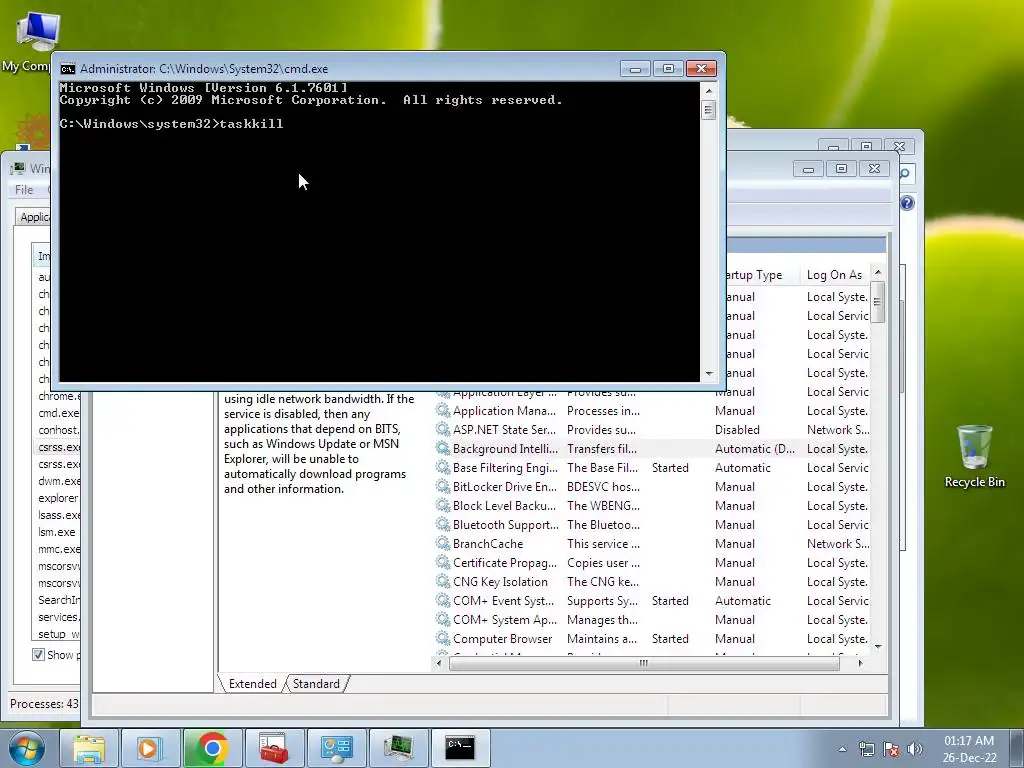1024x768 pixels.
Task: Switch to the Standard tab in Services
Action: (316, 684)
